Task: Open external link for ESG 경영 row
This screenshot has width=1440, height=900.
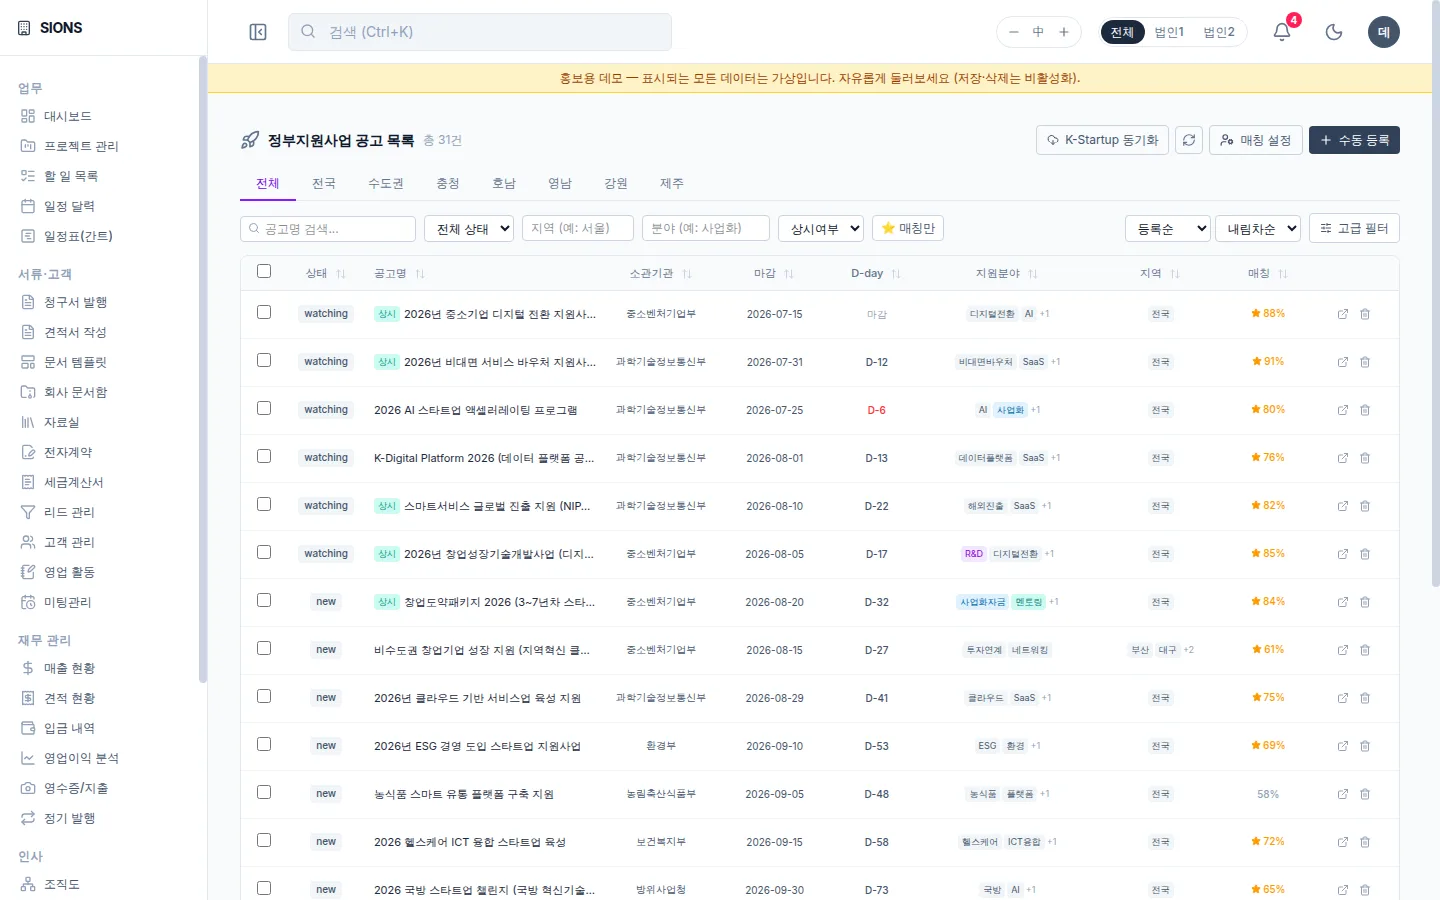Action: tap(1343, 746)
